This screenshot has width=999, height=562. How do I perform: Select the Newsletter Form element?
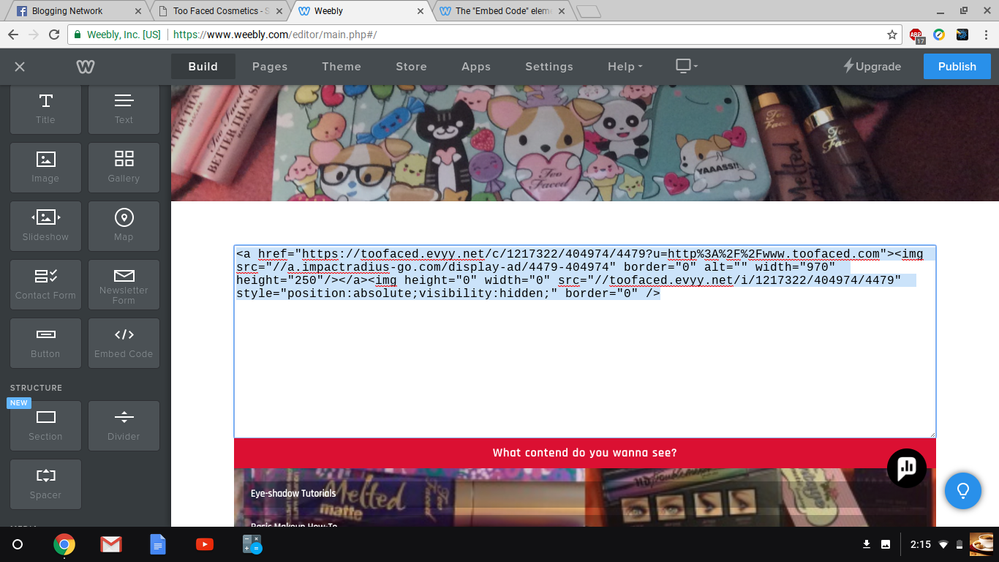click(x=124, y=284)
